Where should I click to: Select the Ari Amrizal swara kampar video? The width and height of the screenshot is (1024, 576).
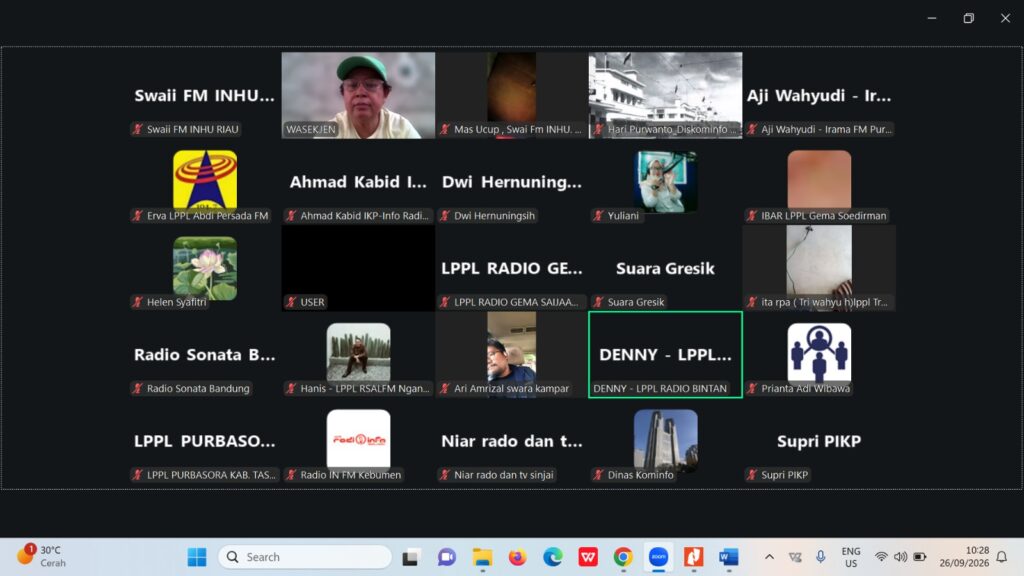[x=511, y=355]
